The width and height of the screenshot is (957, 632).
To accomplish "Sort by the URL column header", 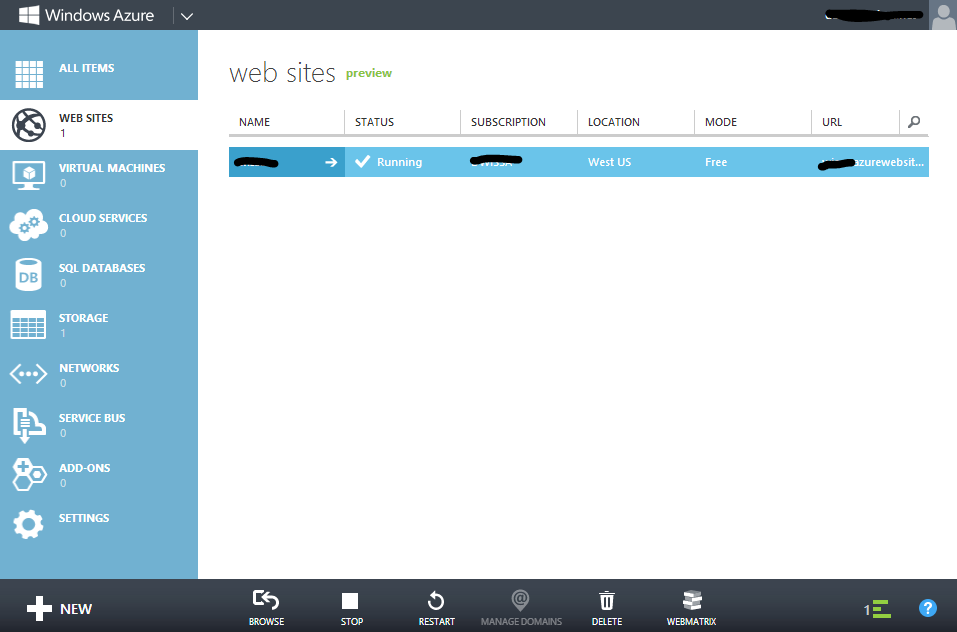I will [832, 122].
